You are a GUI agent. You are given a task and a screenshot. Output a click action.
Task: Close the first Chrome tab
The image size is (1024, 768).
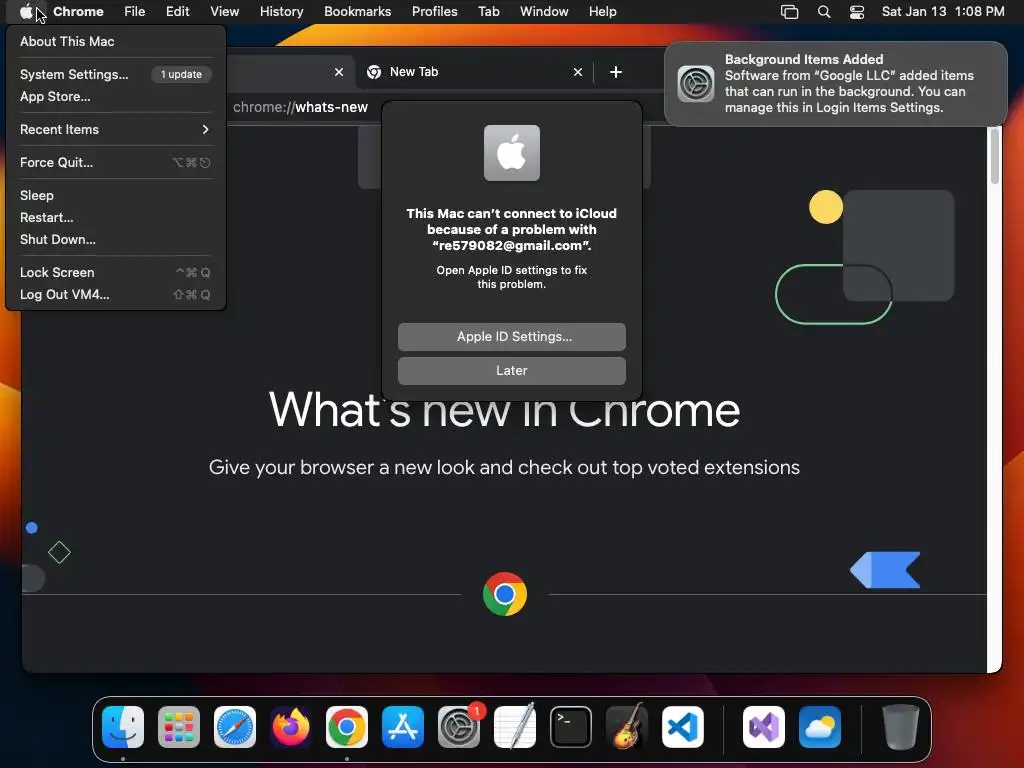click(x=338, y=72)
